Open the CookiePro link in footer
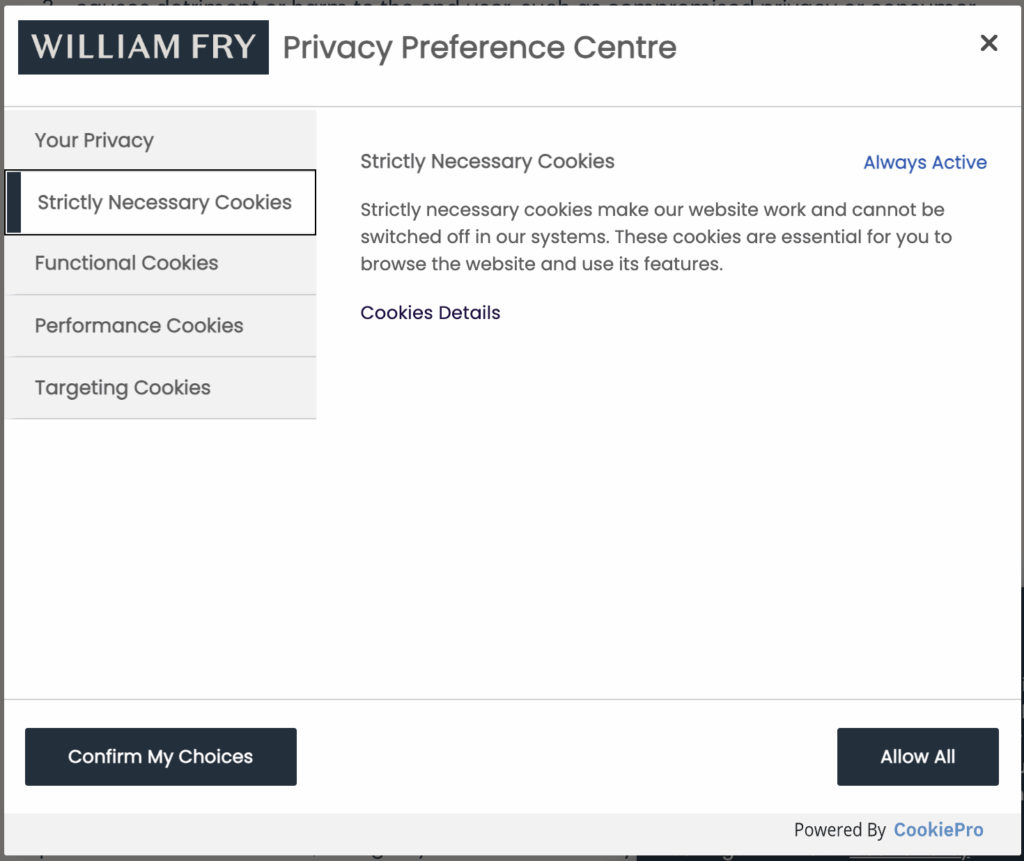Viewport: 1024px width, 861px height. [x=938, y=830]
